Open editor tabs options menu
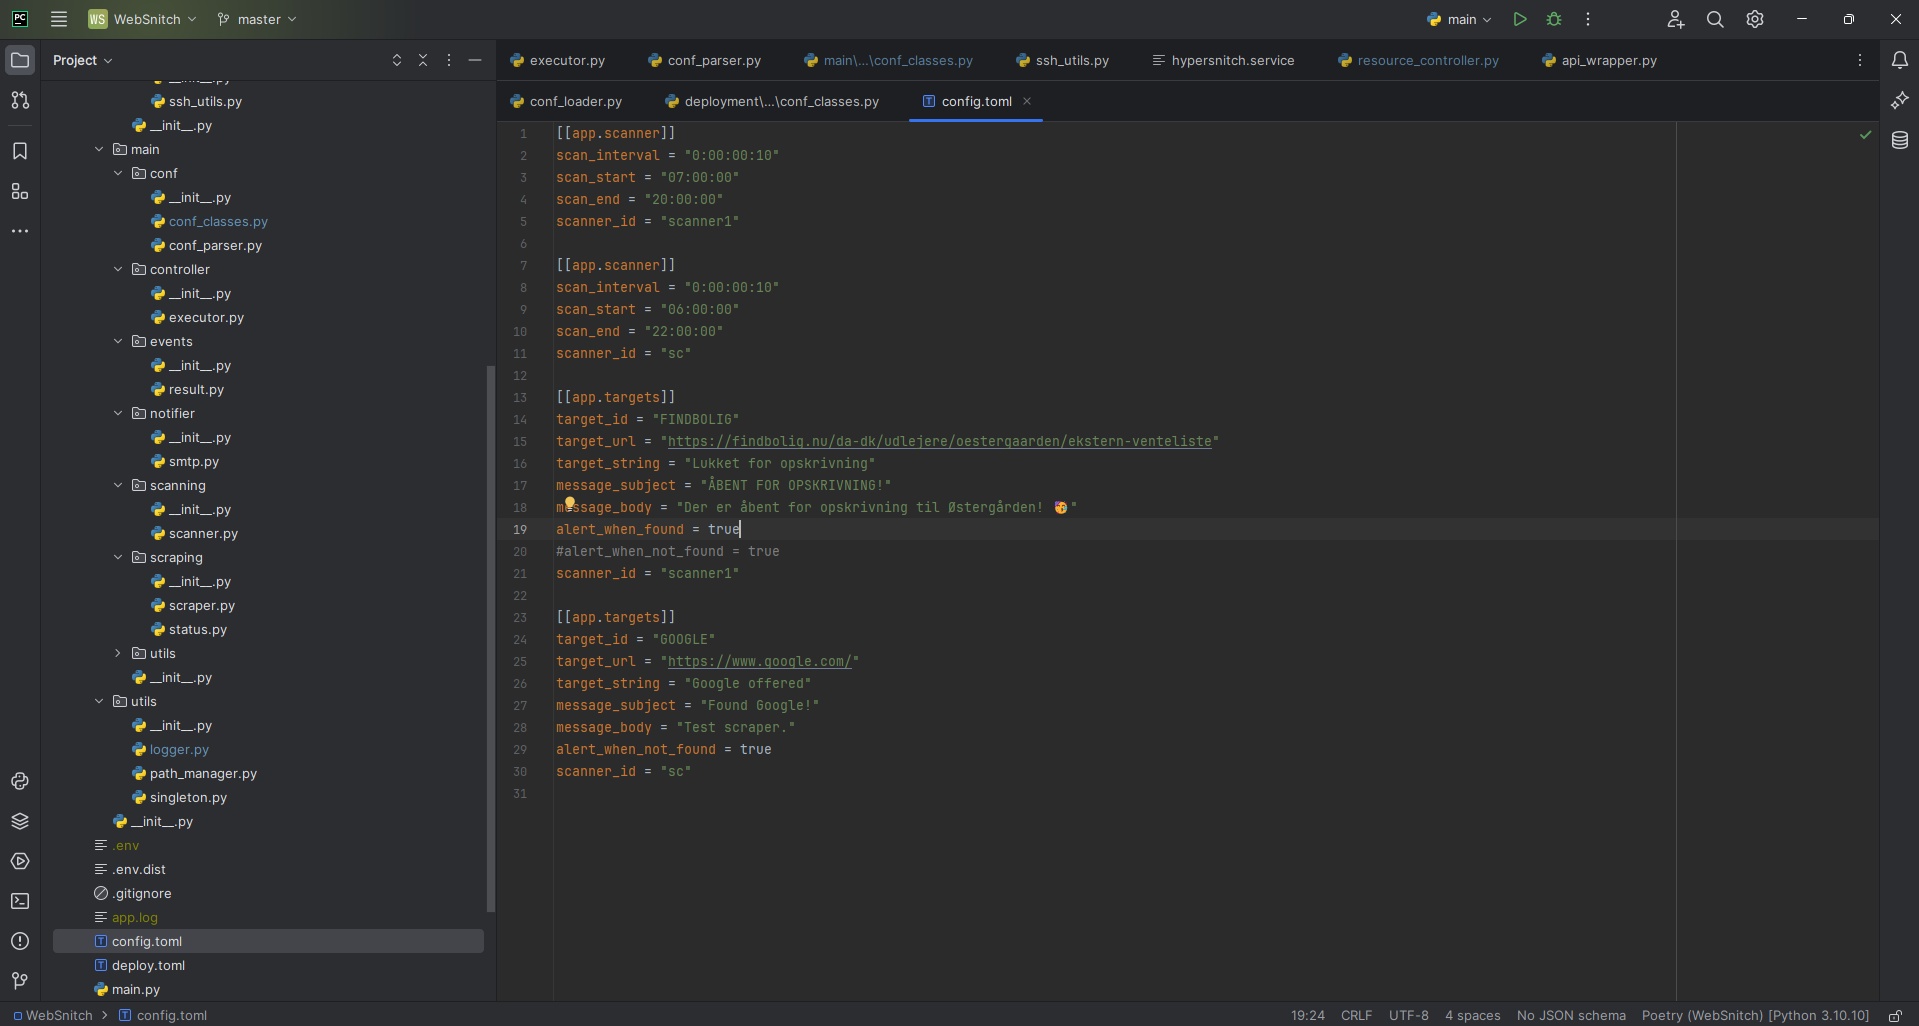 tap(1860, 60)
